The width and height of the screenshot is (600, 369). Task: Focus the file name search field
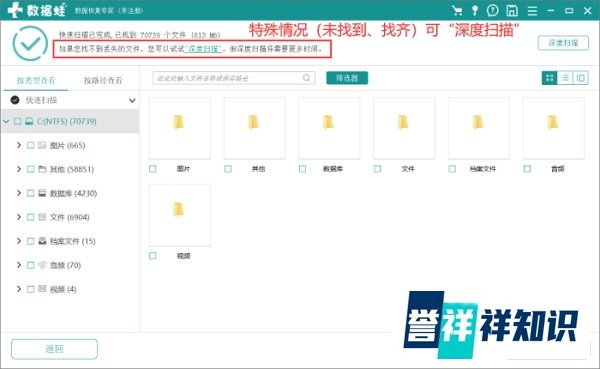click(x=234, y=78)
